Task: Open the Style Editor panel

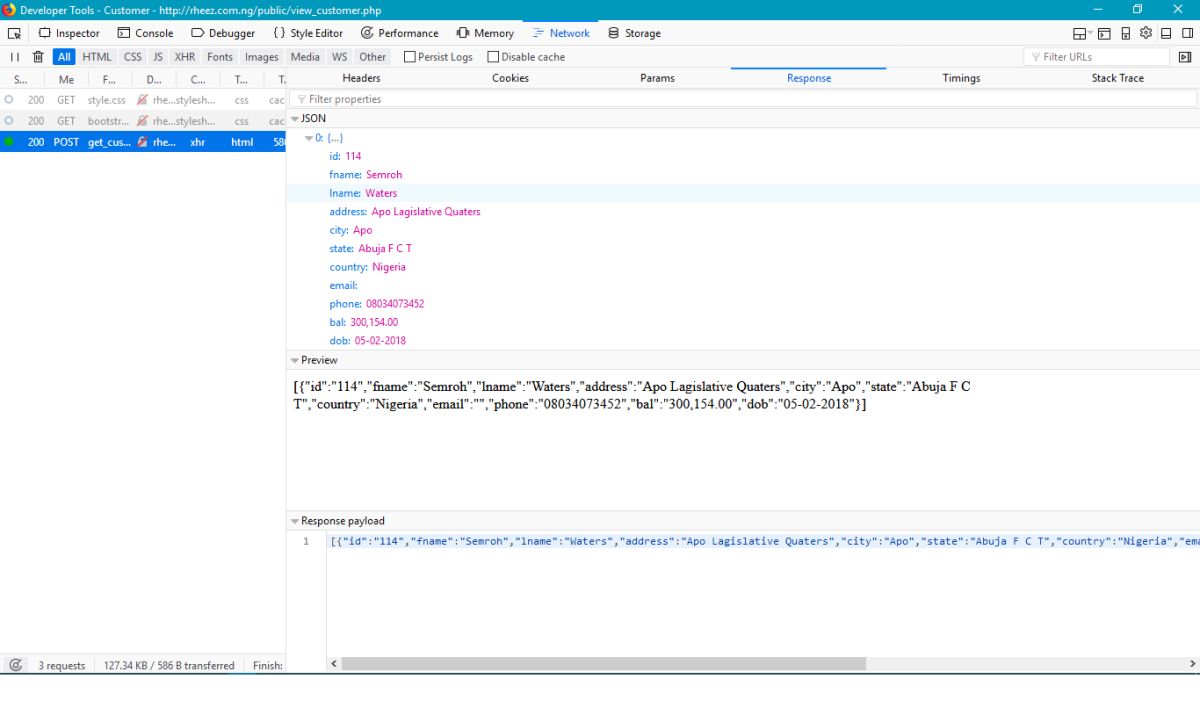Action: (308, 33)
